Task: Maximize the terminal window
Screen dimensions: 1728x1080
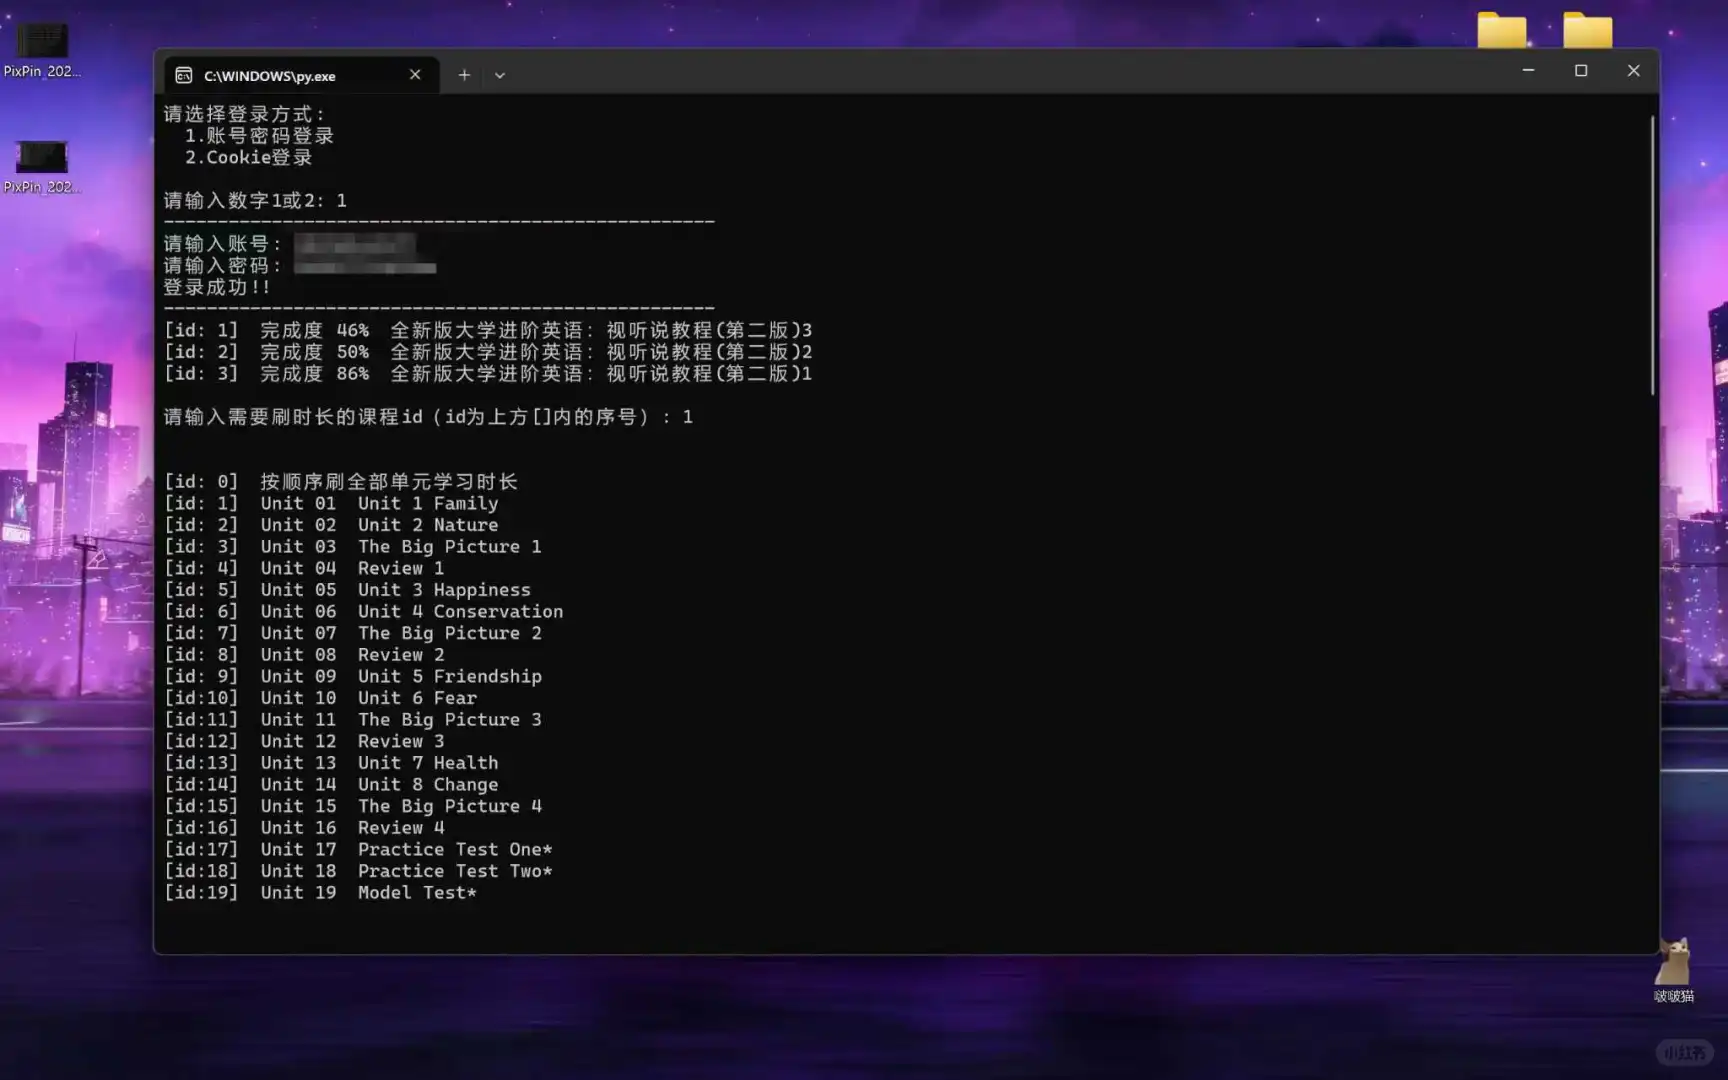Action: click(x=1581, y=70)
